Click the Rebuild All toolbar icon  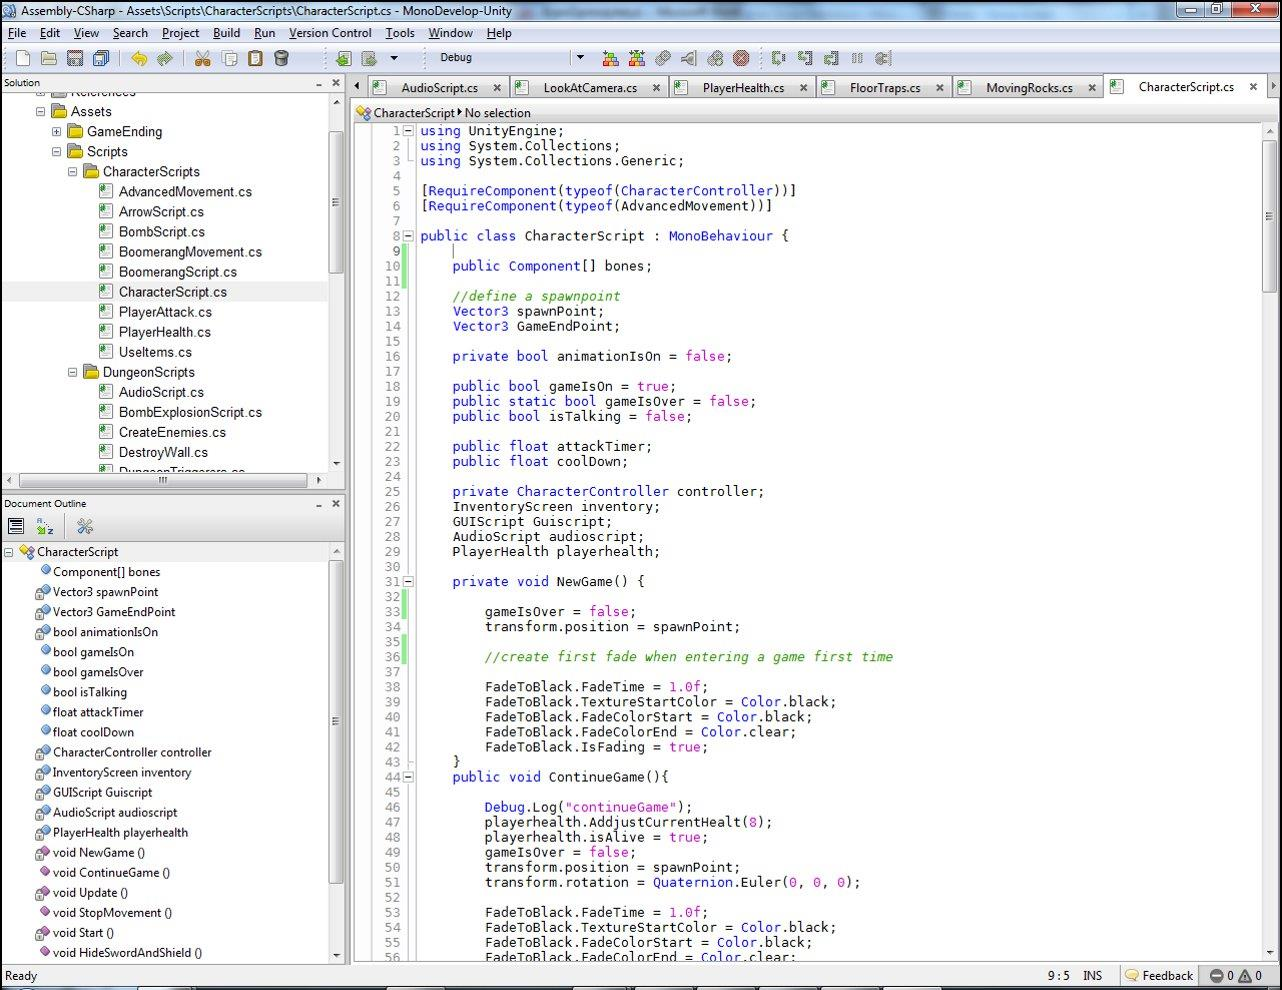coord(636,58)
